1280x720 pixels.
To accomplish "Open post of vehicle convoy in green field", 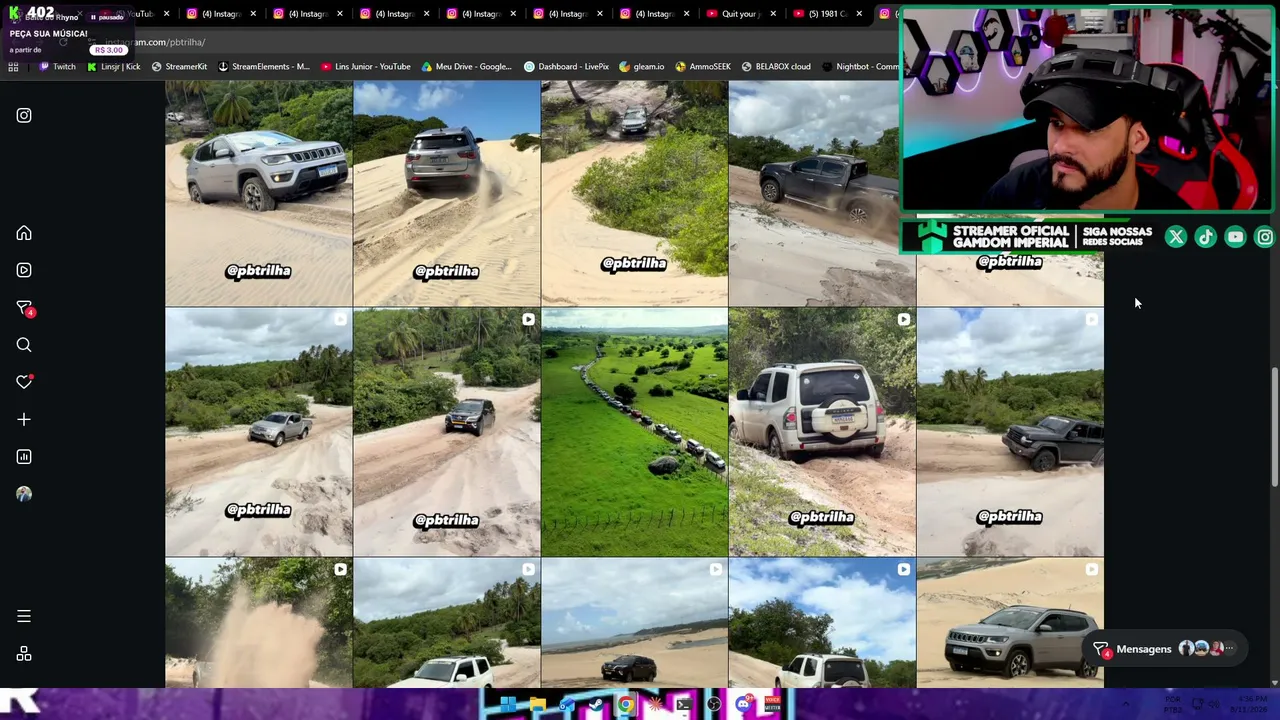I will [x=634, y=432].
